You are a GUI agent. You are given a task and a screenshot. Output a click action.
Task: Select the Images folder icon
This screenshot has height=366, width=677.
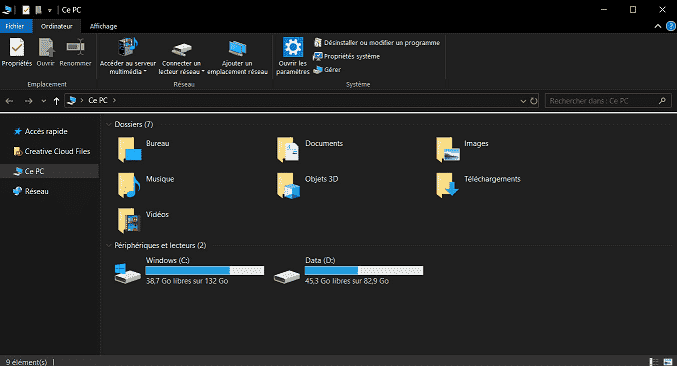pyautogui.click(x=447, y=149)
